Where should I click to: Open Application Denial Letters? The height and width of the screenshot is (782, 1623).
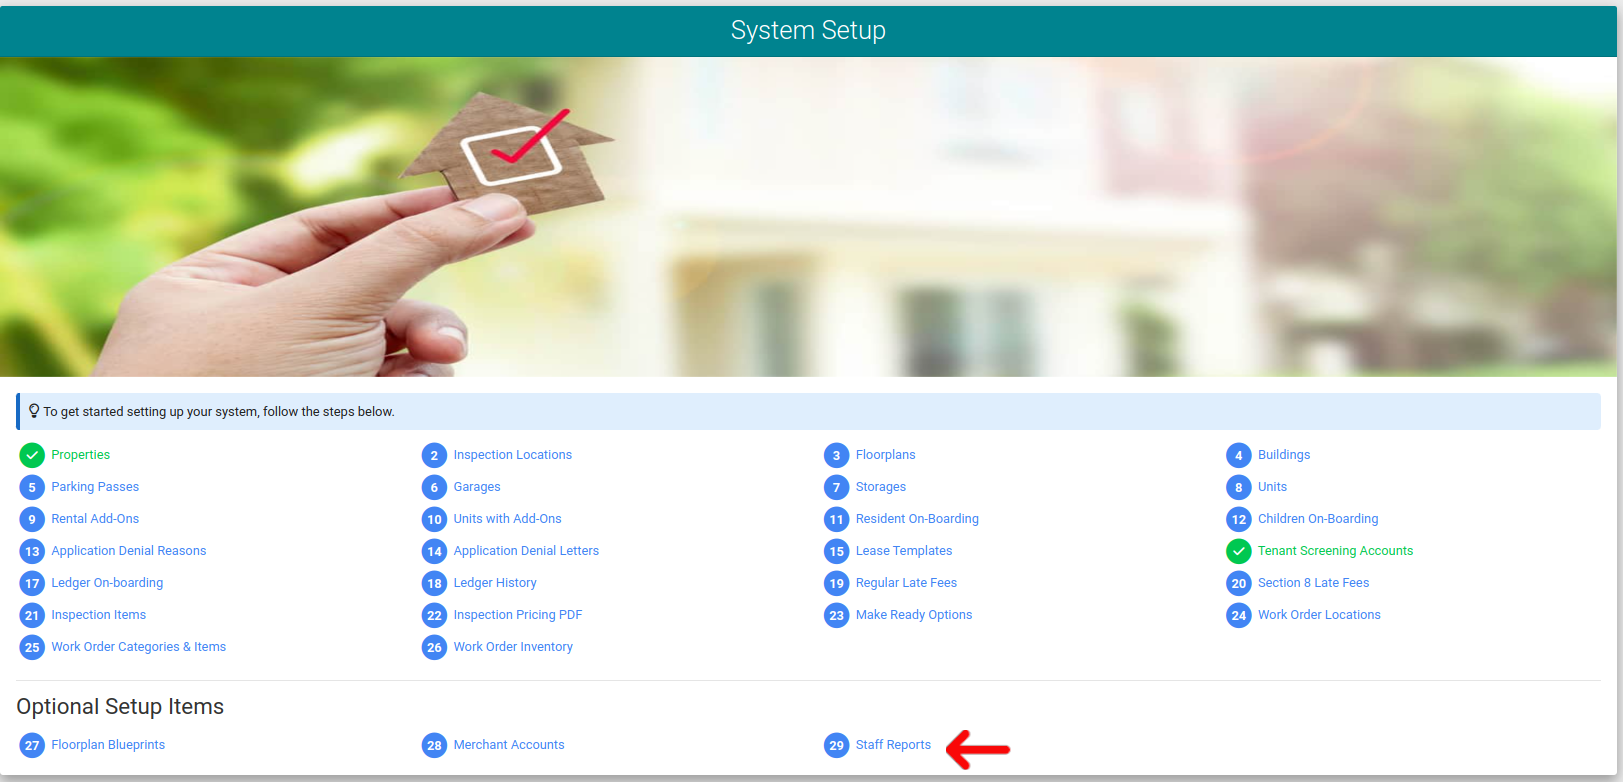(526, 551)
